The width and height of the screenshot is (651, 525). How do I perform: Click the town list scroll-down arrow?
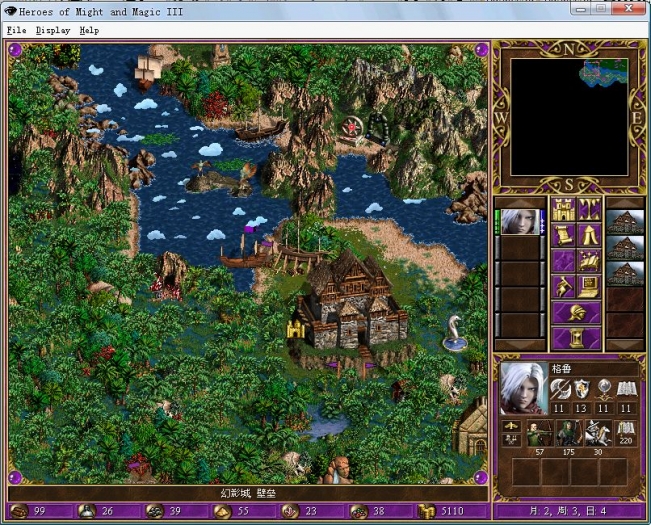point(625,344)
